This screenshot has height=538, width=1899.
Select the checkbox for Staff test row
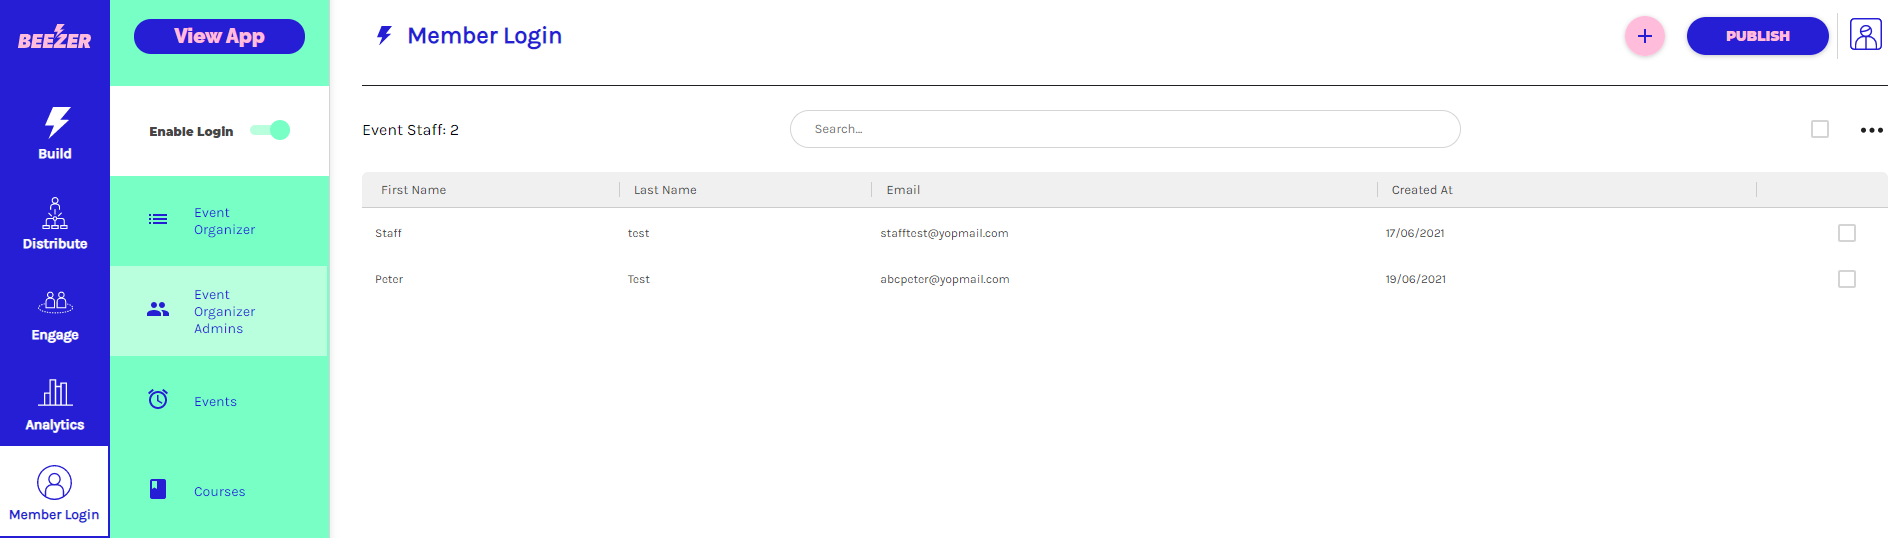coord(1846,233)
